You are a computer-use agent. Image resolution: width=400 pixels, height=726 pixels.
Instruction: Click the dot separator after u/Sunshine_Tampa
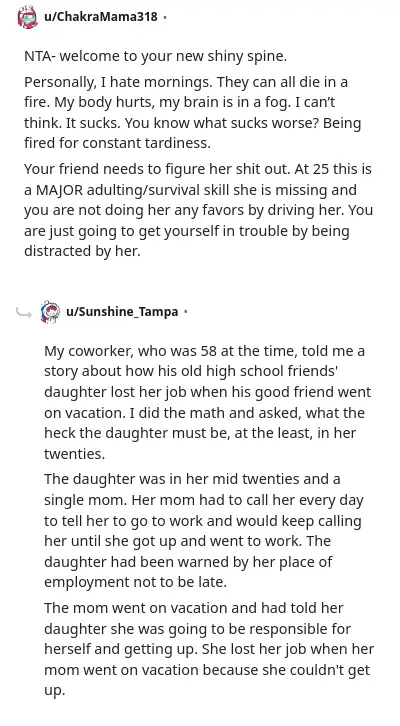click(186, 312)
